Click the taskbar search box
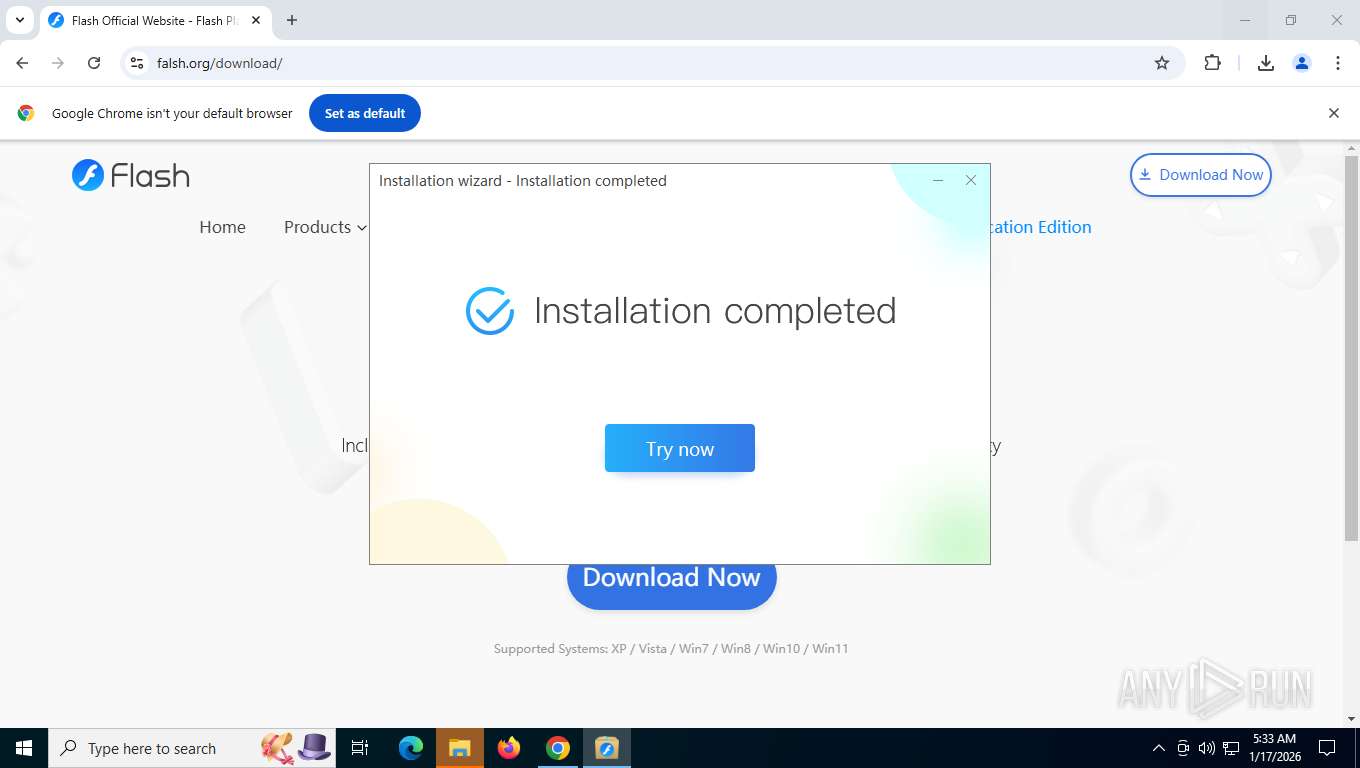Image resolution: width=1360 pixels, height=768 pixels. [190, 748]
